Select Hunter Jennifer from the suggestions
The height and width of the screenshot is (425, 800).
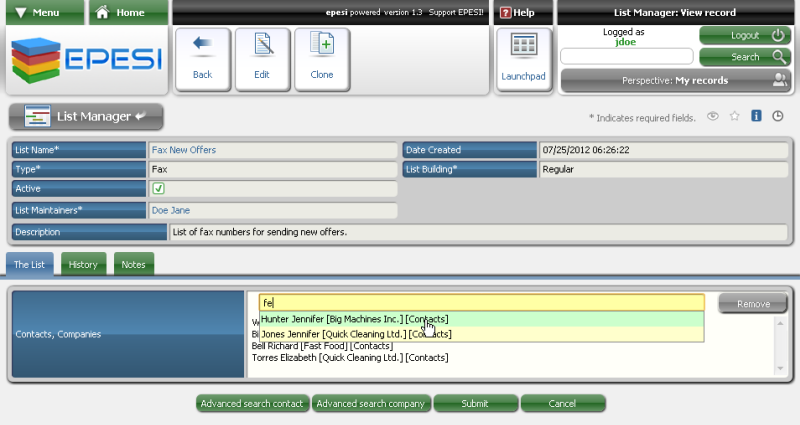[x=354, y=319]
